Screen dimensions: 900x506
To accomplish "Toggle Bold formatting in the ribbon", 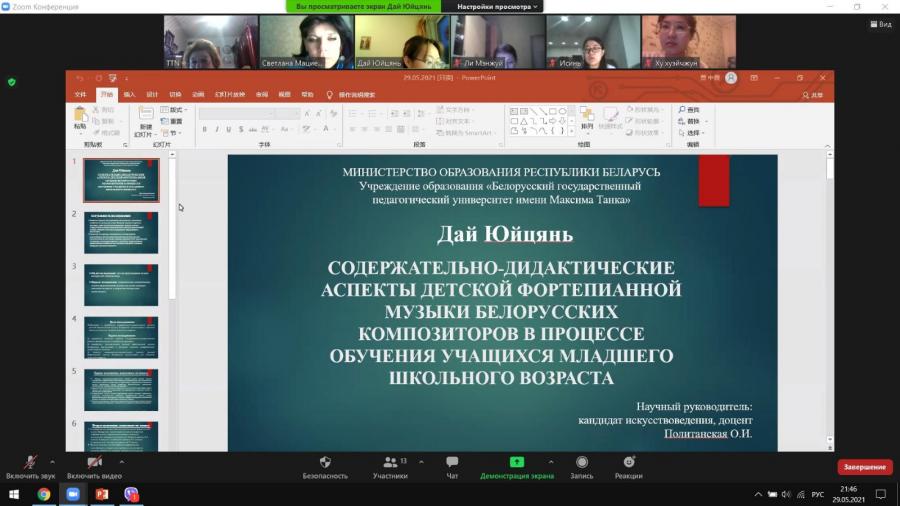I will click(204, 130).
